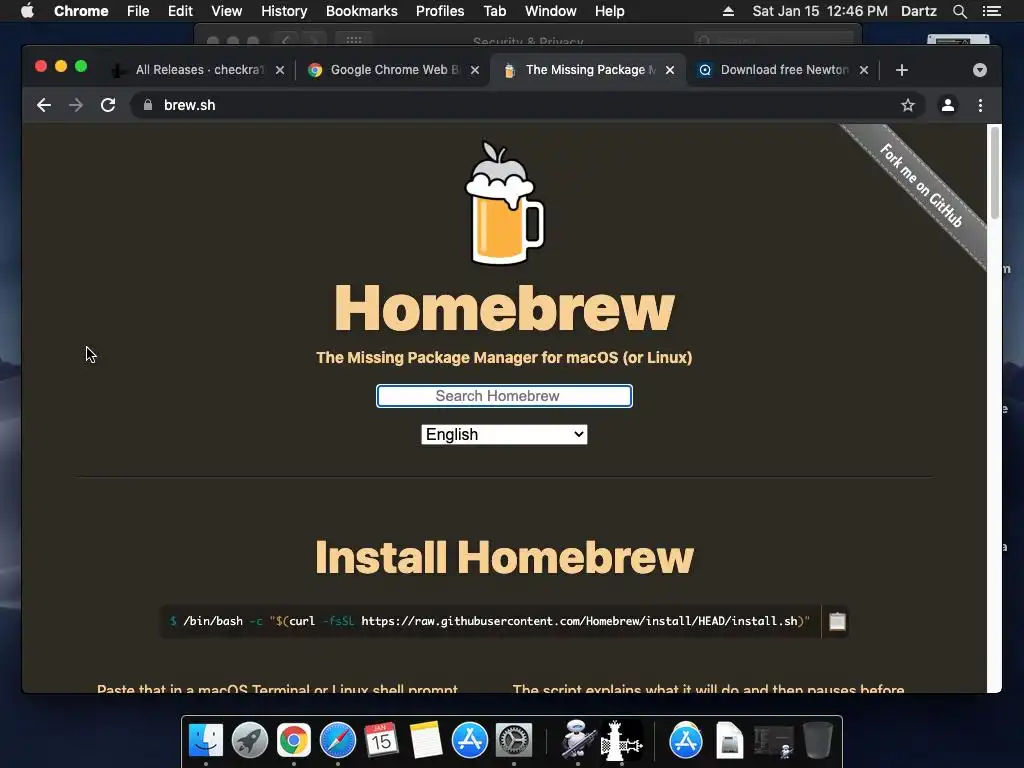The height and width of the screenshot is (768, 1024).
Task: Open Calendar showing 15 in the Dock
Action: 381,741
